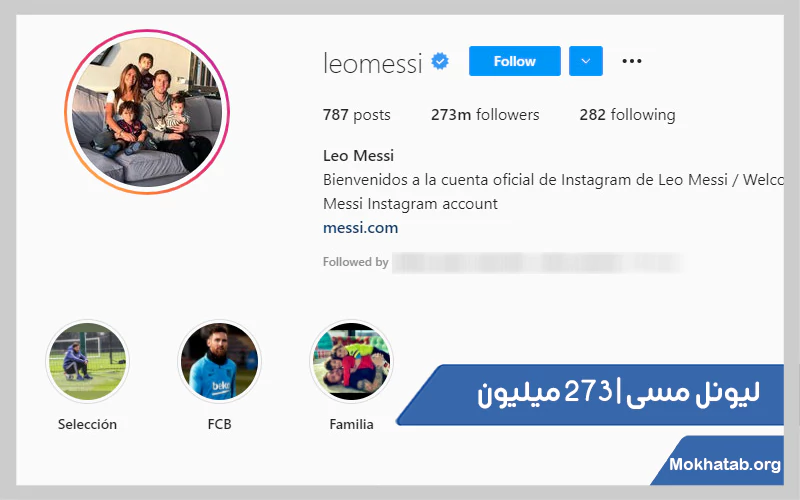Screen dimensions: 800x500
Task: Open the FCB story highlight circle
Action: (219, 361)
